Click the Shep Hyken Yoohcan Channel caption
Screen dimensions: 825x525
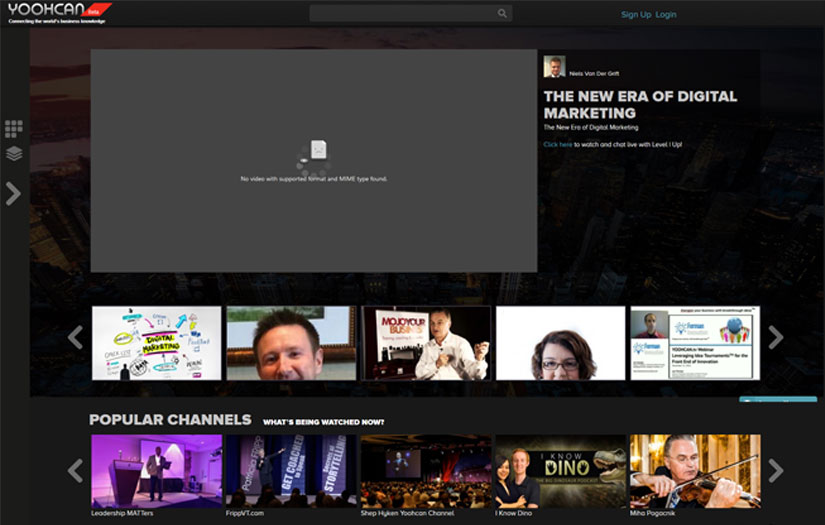(407, 513)
